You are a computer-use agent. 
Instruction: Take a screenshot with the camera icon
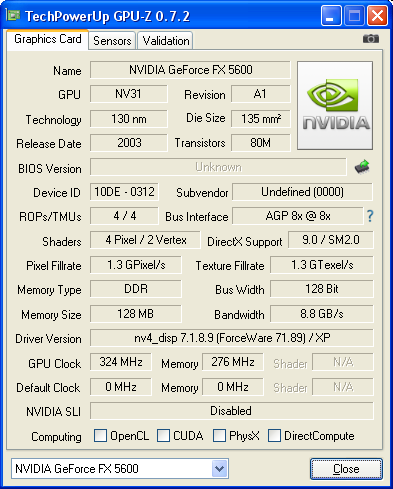pos(371,39)
